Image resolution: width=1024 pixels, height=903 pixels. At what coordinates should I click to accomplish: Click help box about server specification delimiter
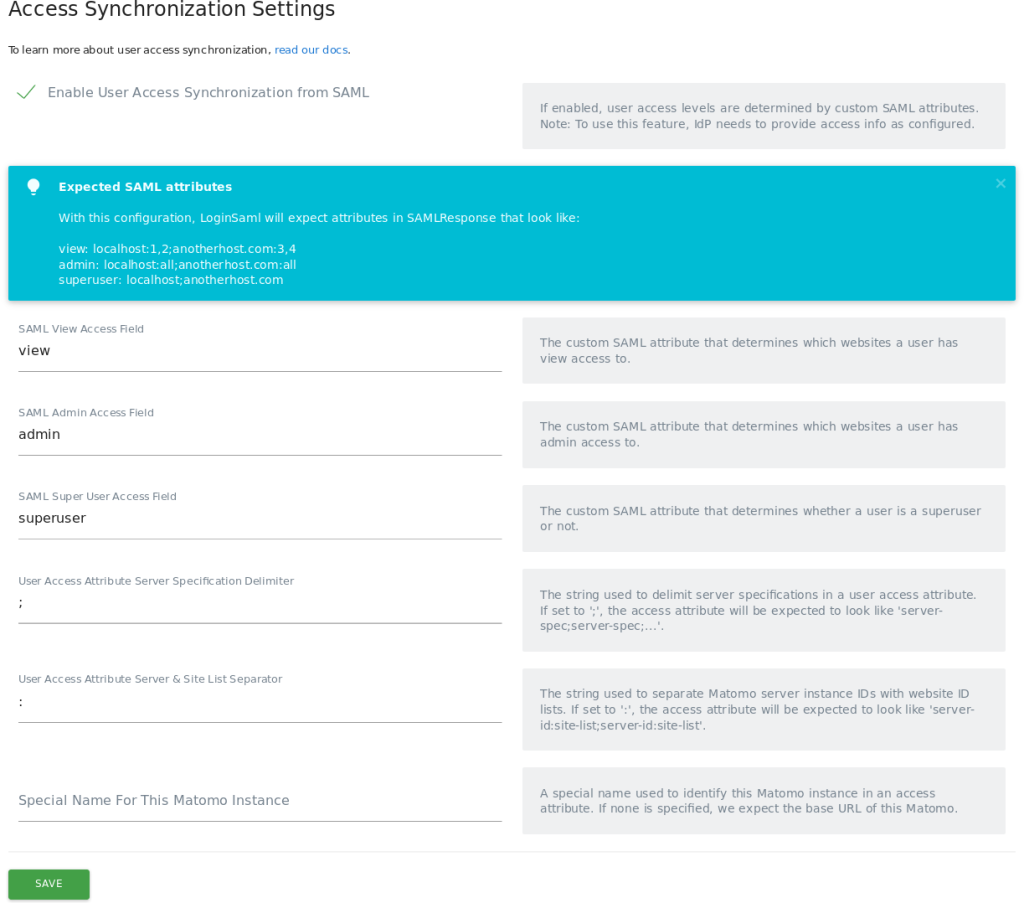tap(763, 610)
